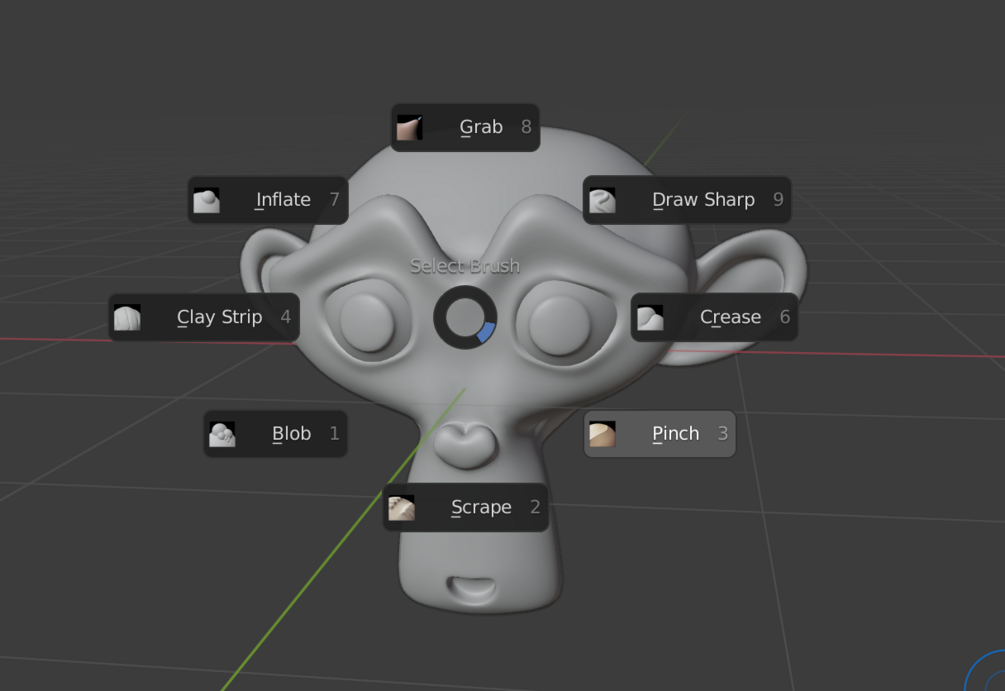The height and width of the screenshot is (691, 1005).
Task: Select the Crease brush icon
Action: [x=650, y=317]
